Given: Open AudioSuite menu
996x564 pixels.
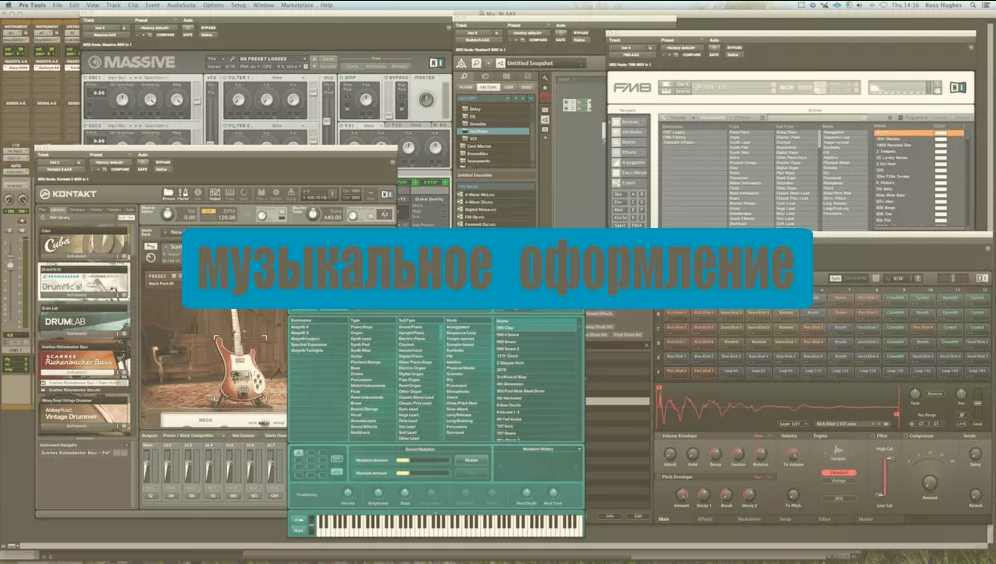Looking at the screenshot, I should pos(181,5).
